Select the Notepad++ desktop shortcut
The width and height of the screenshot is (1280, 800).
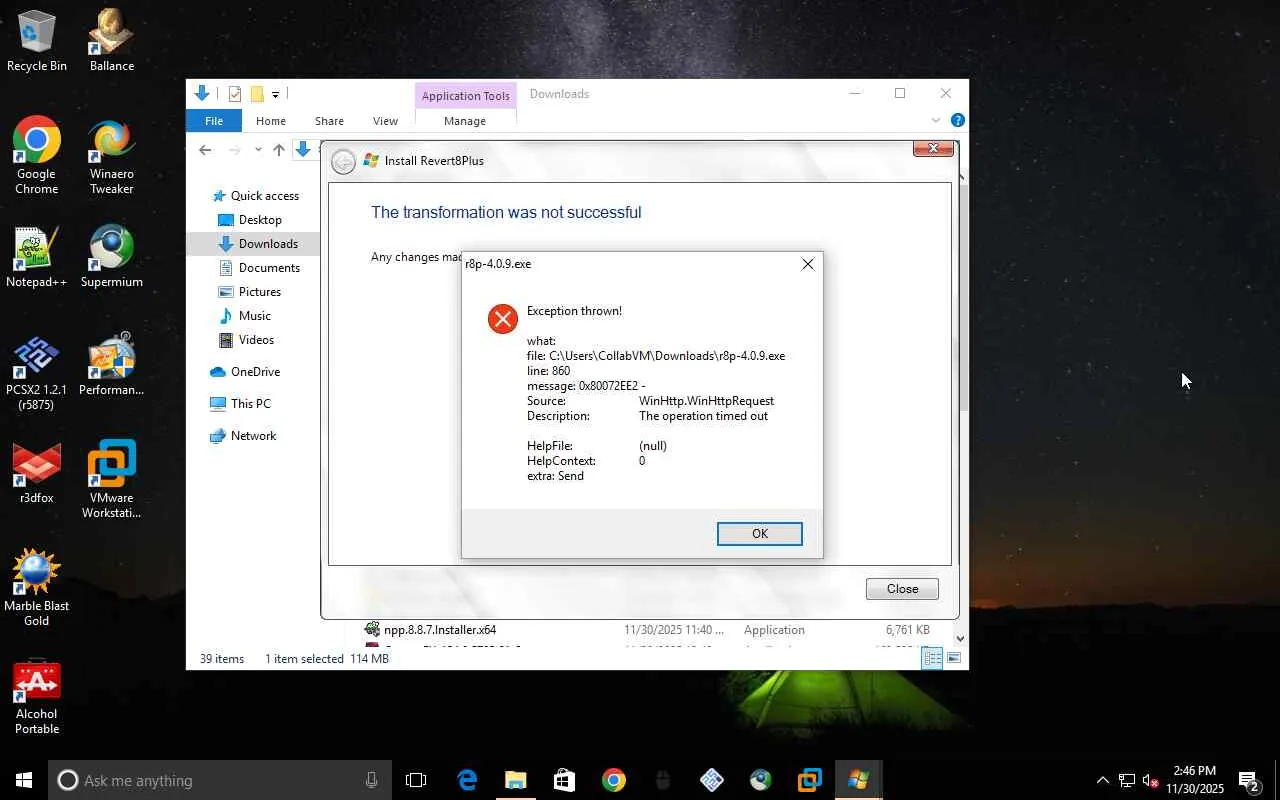(37, 257)
